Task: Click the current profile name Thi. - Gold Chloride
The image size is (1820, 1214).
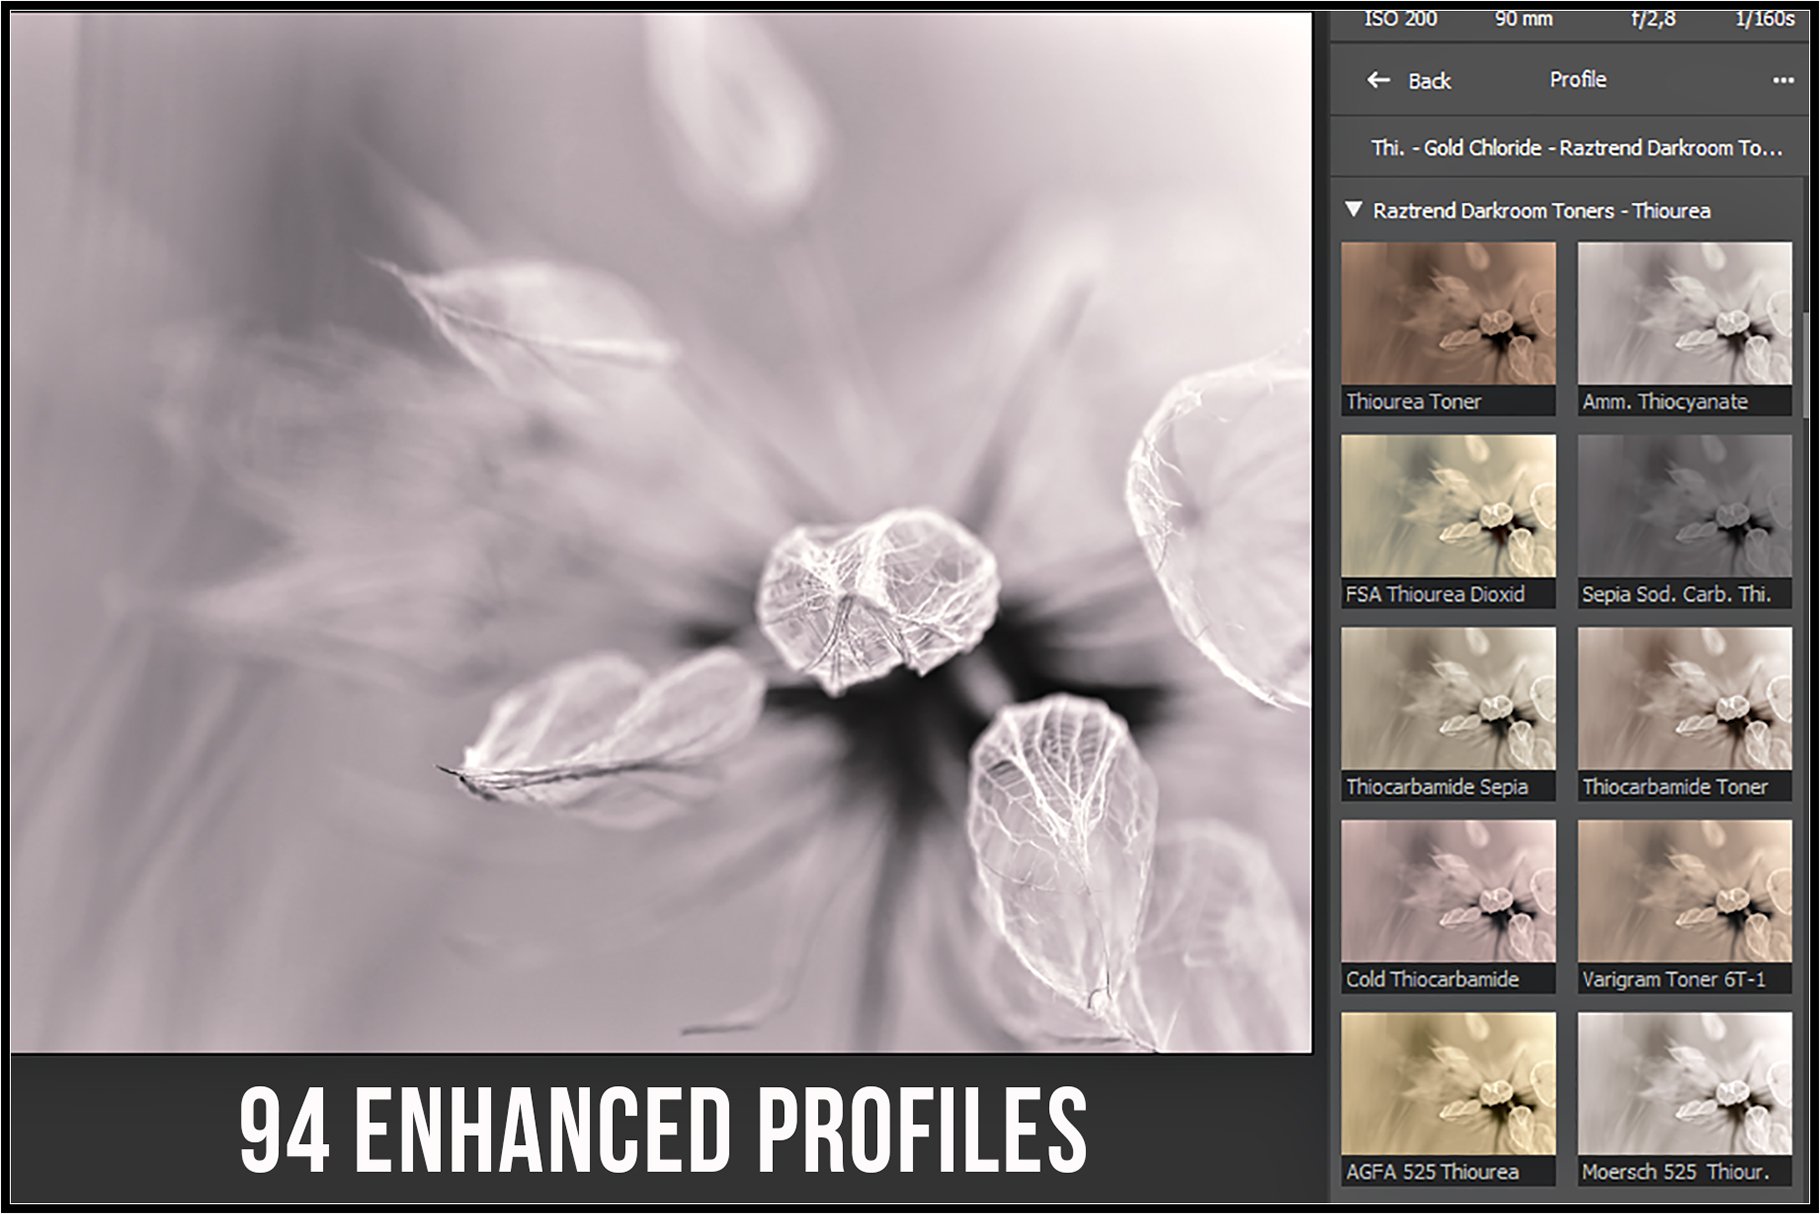Action: 1577,148
